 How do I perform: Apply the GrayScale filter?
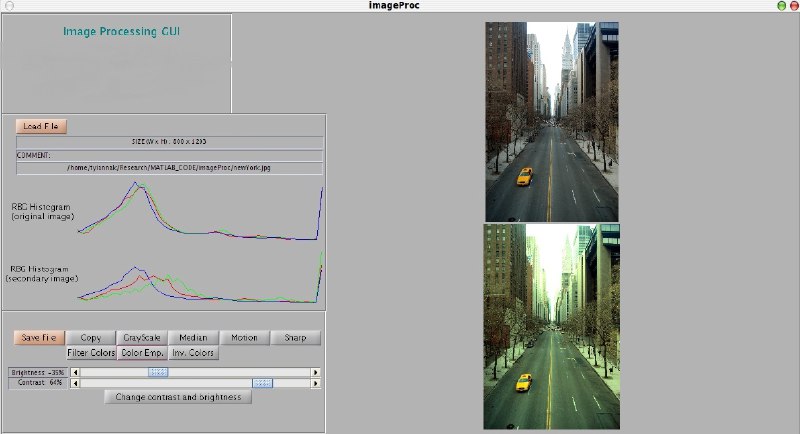click(x=142, y=338)
